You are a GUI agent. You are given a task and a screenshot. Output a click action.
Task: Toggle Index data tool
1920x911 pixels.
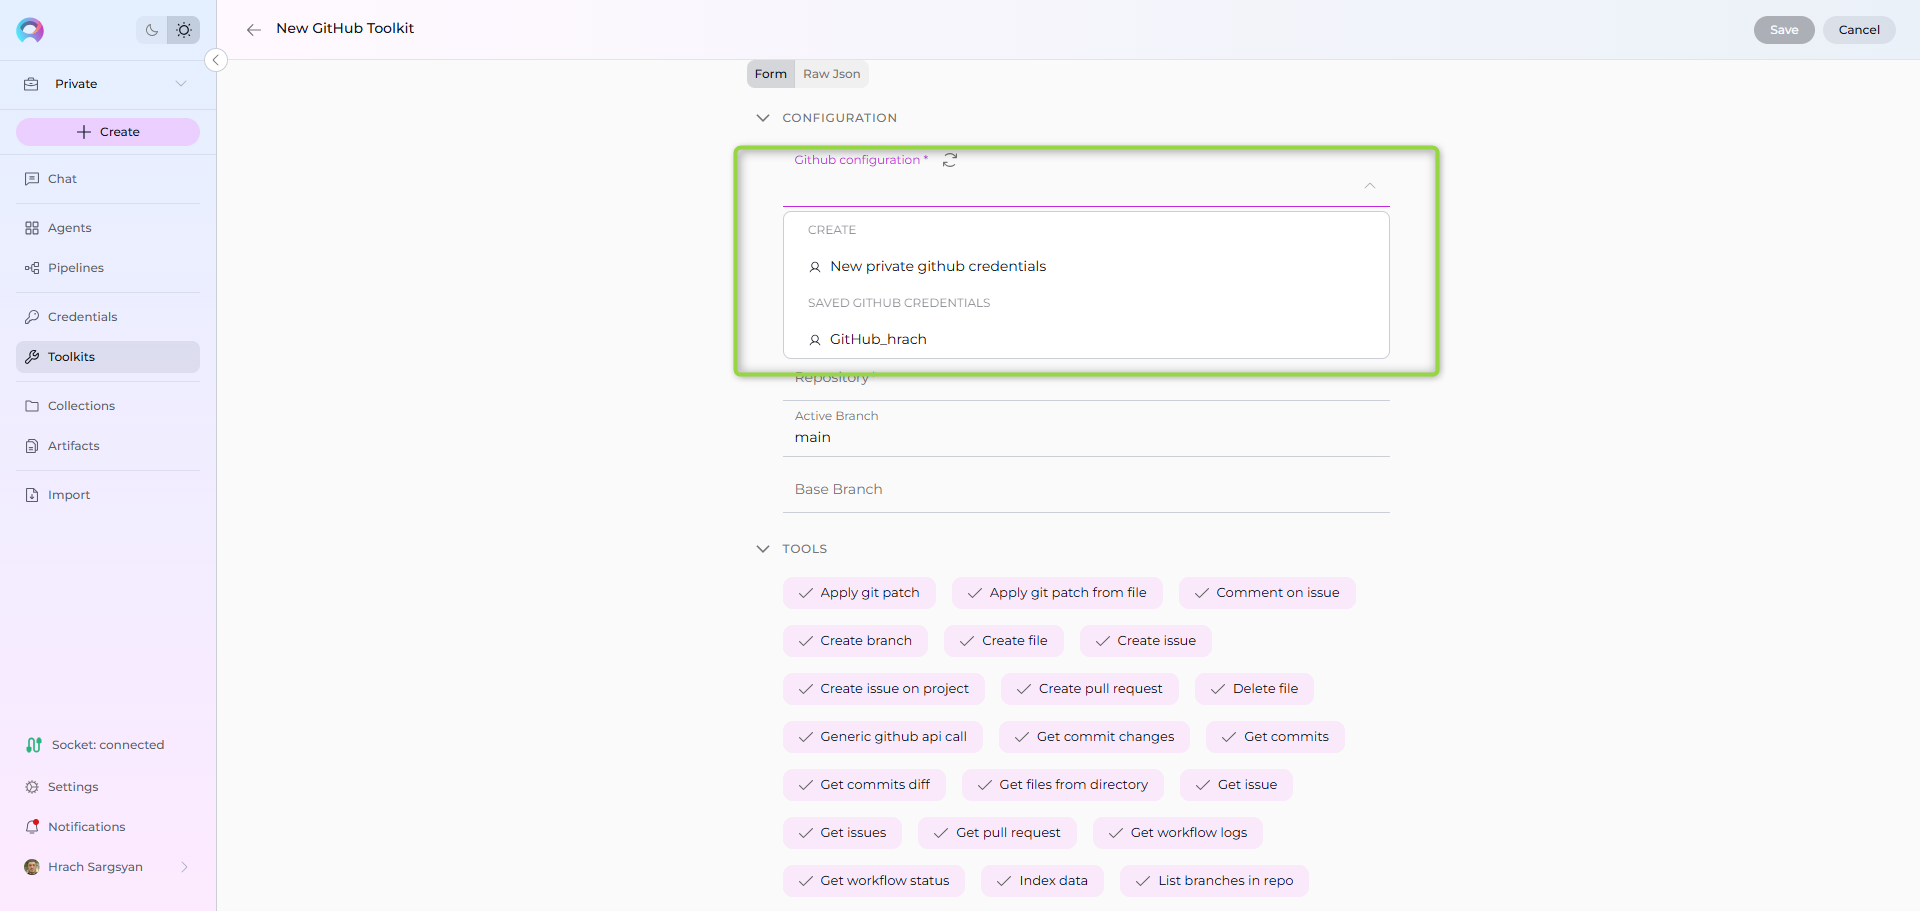click(x=1042, y=881)
